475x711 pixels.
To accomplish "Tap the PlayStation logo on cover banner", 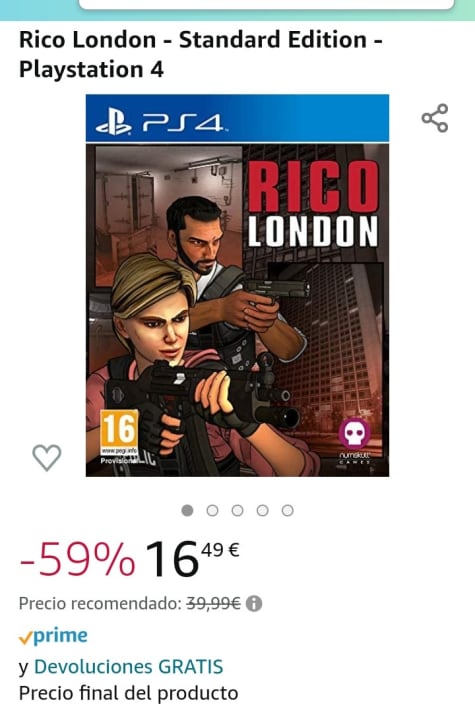I will (x=113, y=122).
